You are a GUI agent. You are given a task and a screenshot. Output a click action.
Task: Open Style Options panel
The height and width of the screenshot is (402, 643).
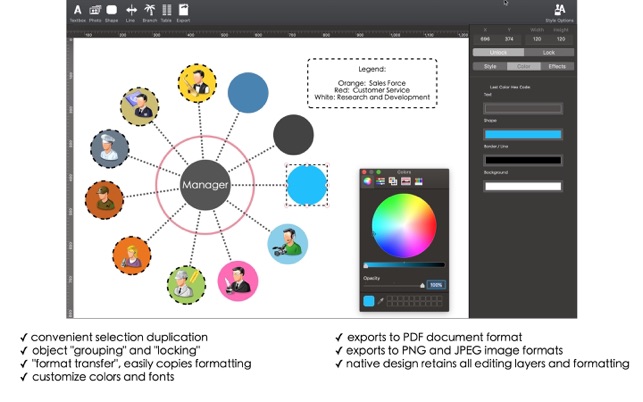click(559, 13)
